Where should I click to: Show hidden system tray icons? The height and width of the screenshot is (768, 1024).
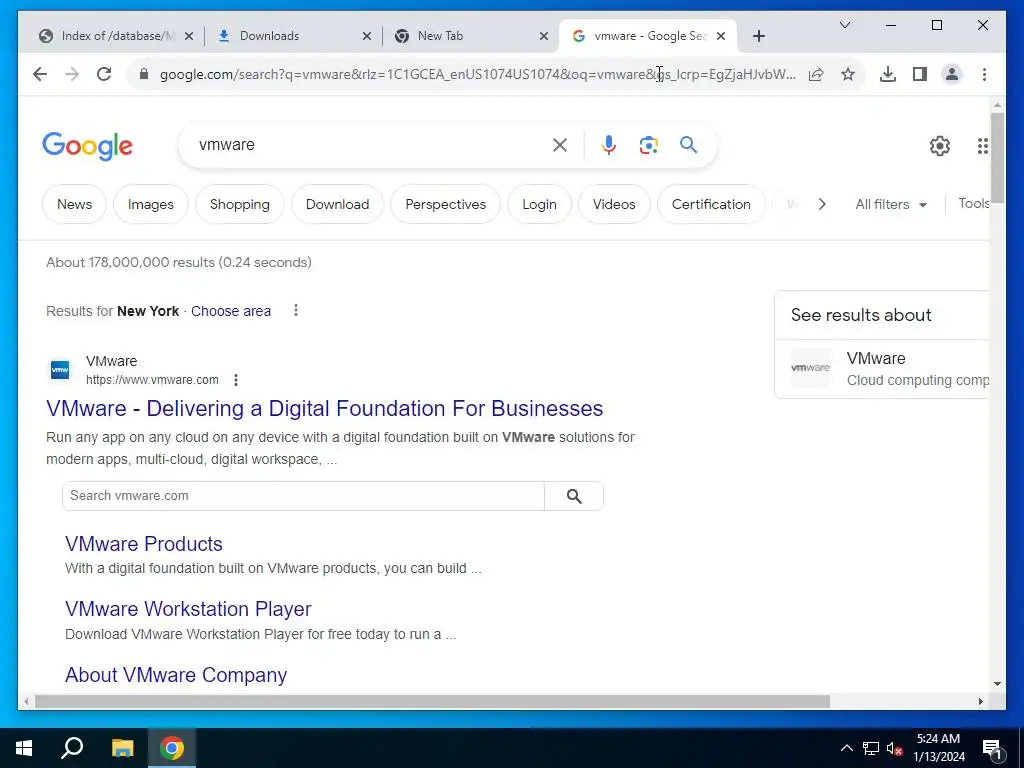tap(846, 748)
